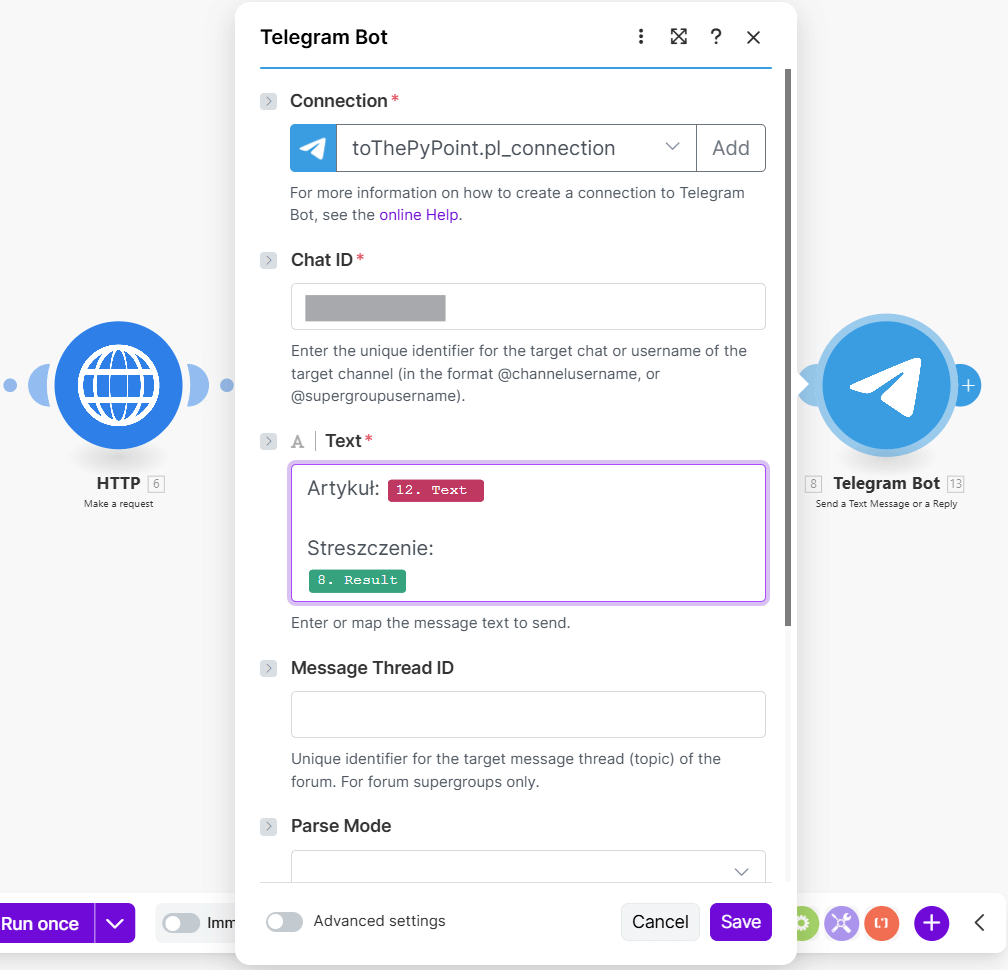Screen dimensions: 1008x970
Task: Follow the online Help link
Action: point(418,215)
